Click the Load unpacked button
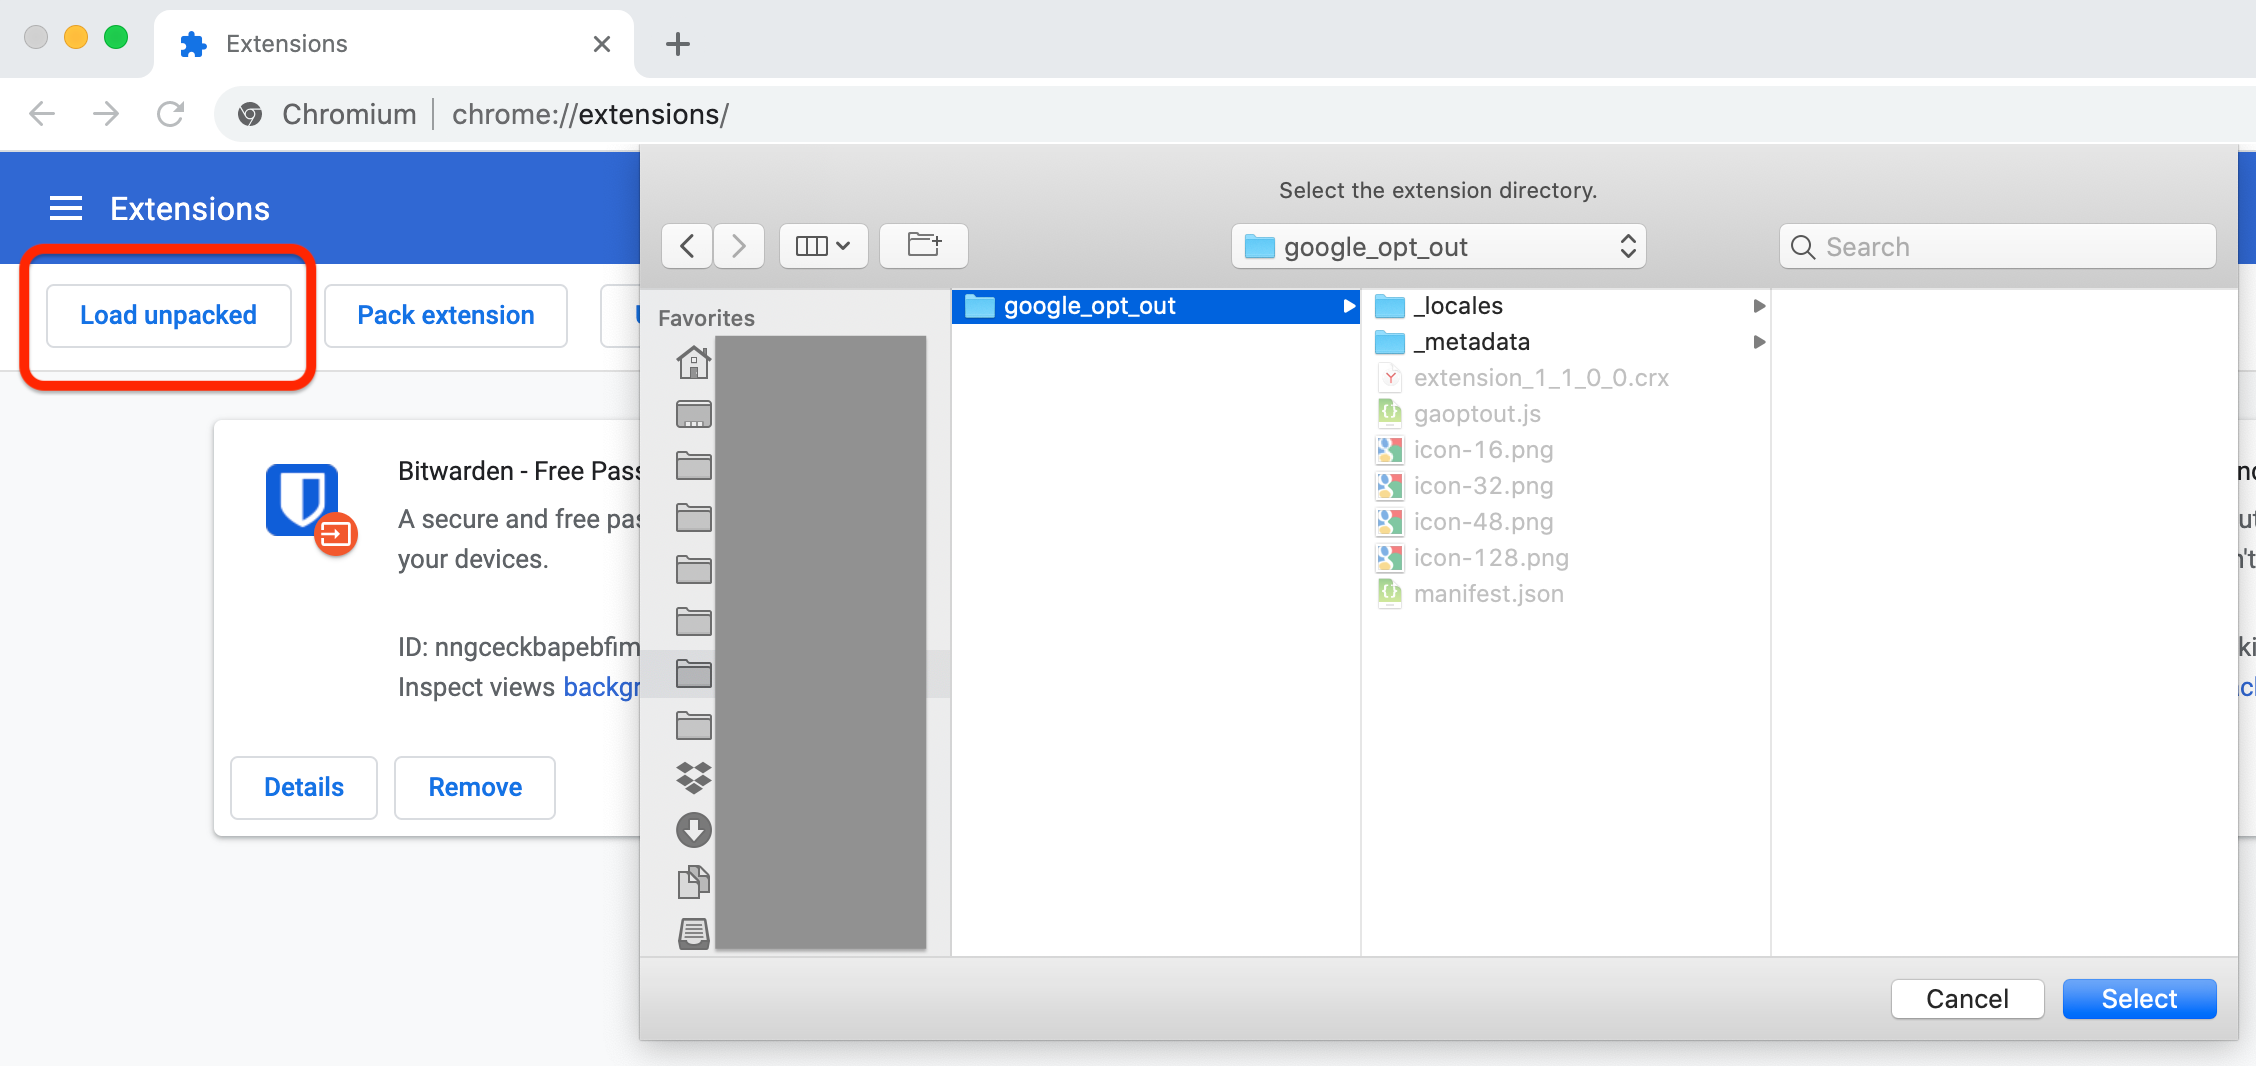This screenshot has height=1066, width=2256. click(168, 315)
